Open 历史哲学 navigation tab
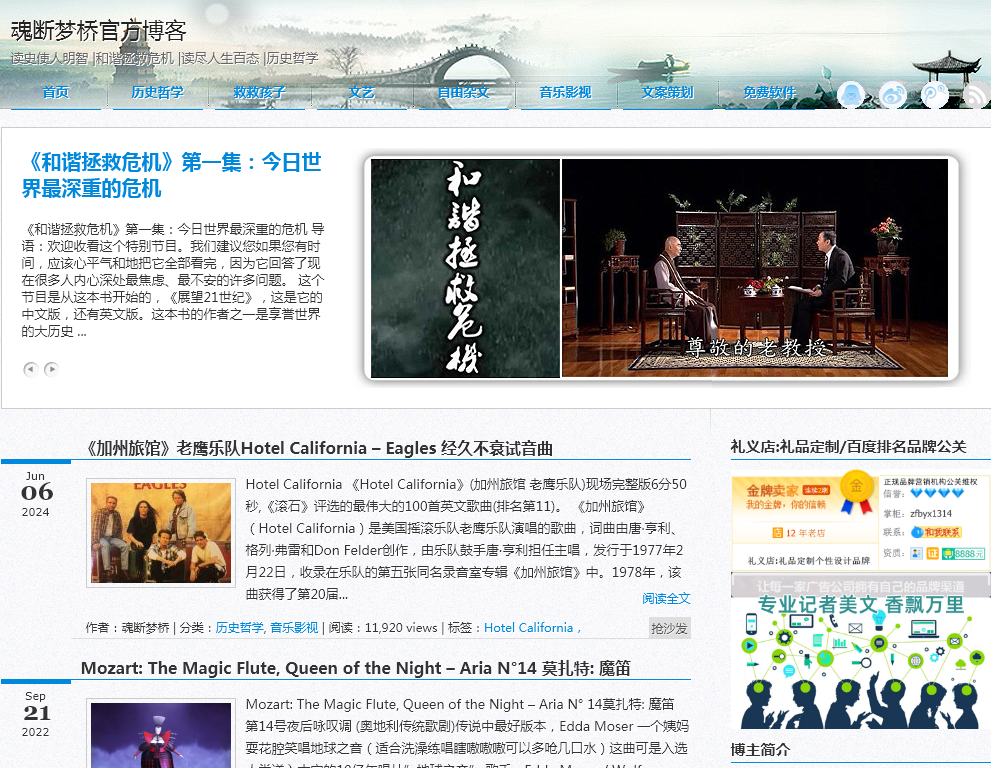The image size is (991, 768). 157,92
